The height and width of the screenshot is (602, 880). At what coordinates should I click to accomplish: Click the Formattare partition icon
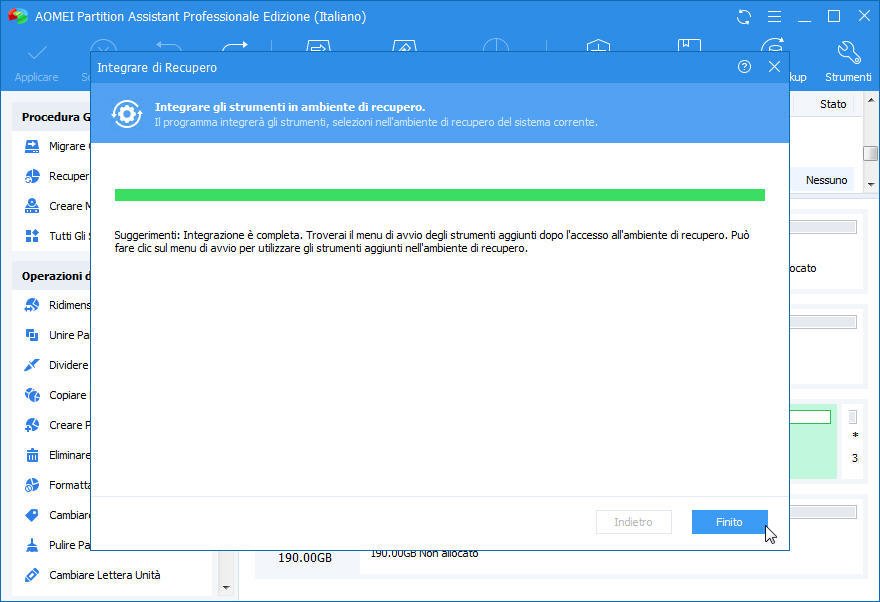tap(32, 485)
